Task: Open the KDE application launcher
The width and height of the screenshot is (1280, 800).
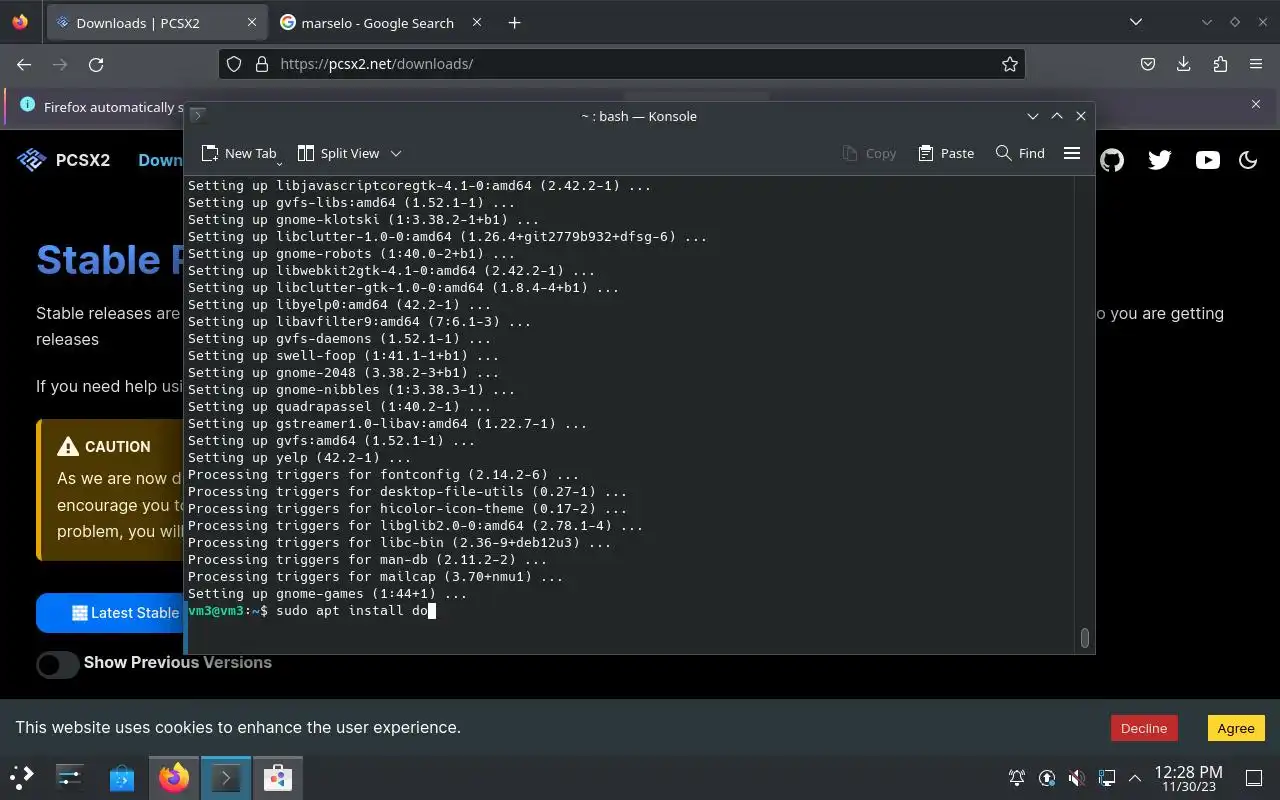Action: 22,777
